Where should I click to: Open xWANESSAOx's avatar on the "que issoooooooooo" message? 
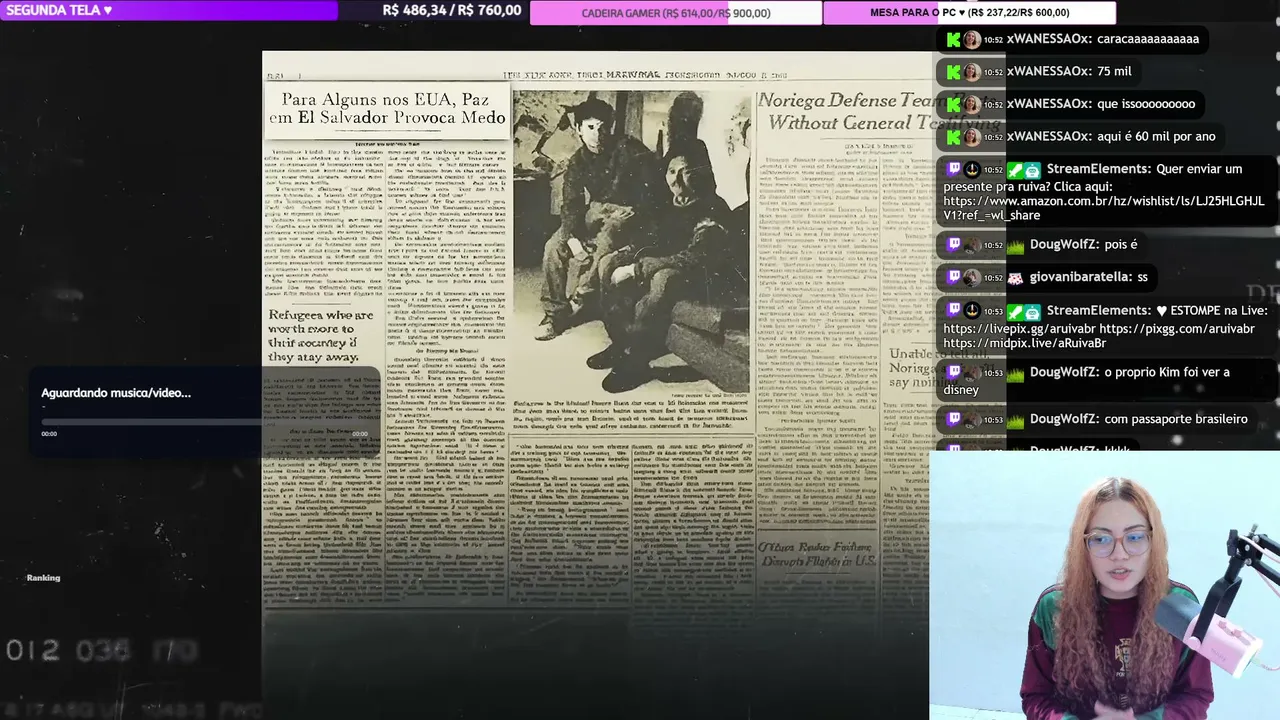click(972, 104)
